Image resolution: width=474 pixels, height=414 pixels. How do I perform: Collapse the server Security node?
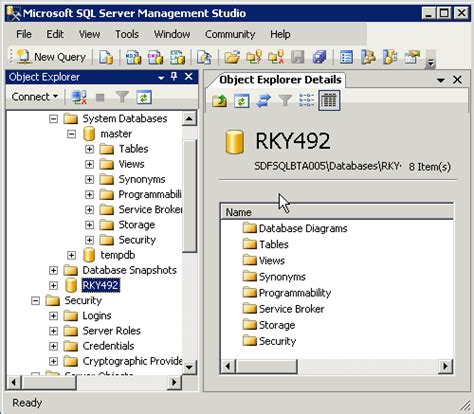(x=35, y=301)
